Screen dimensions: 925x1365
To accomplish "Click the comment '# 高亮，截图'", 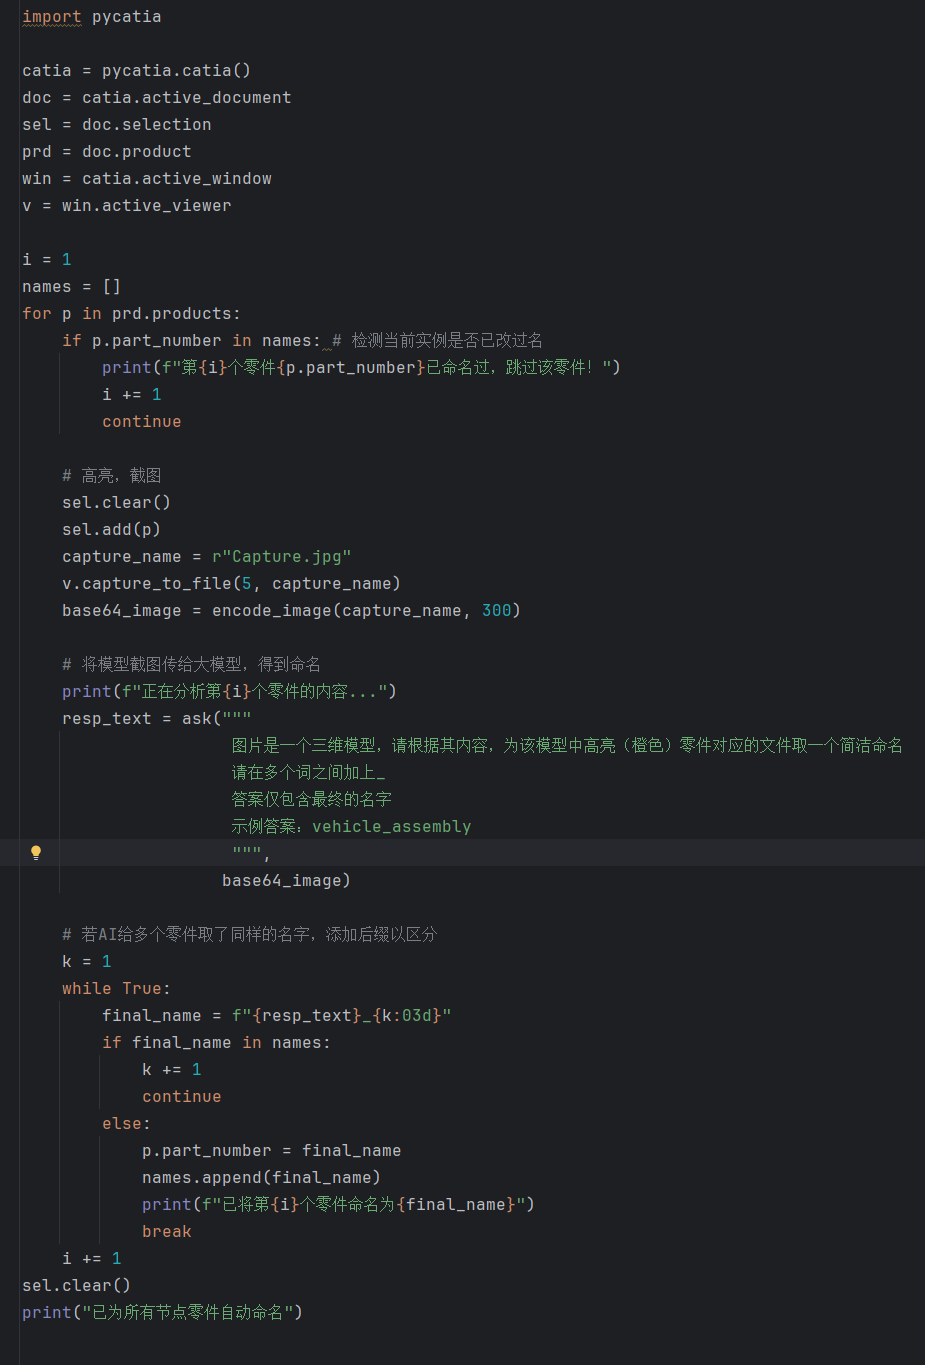I will tap(111, 476).
